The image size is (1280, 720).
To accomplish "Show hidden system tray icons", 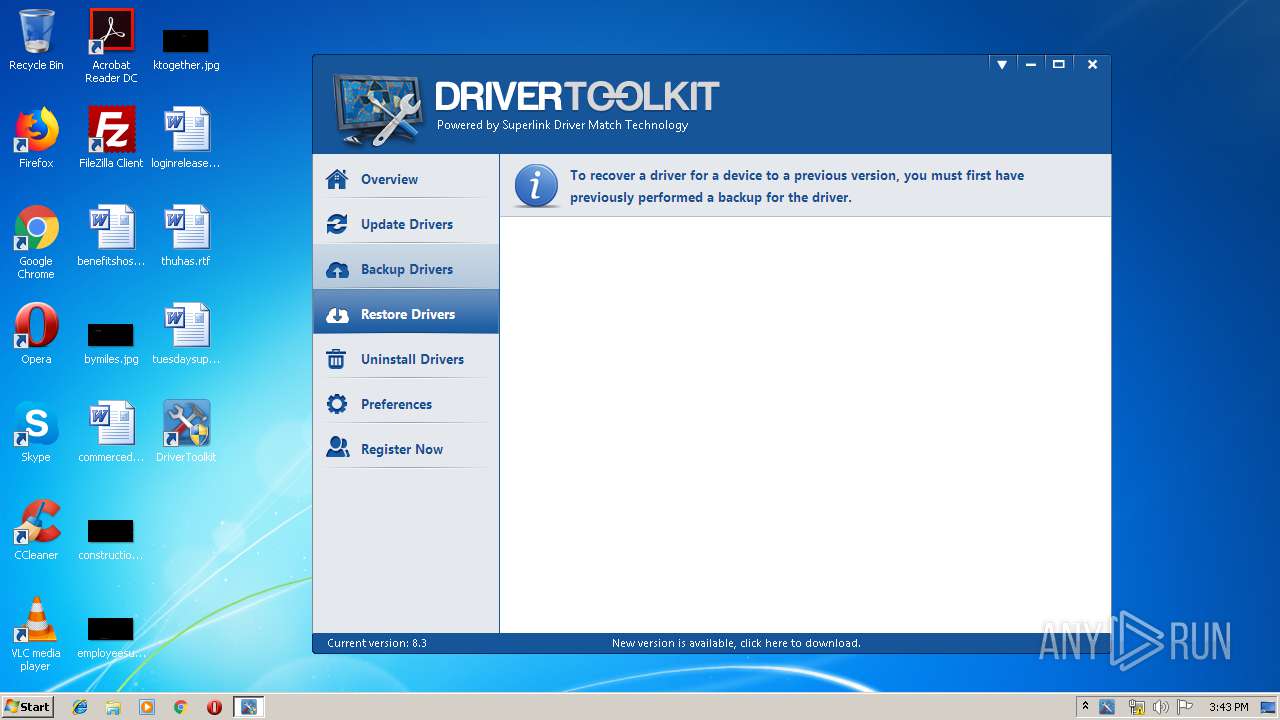I will tap(1085, 707).
